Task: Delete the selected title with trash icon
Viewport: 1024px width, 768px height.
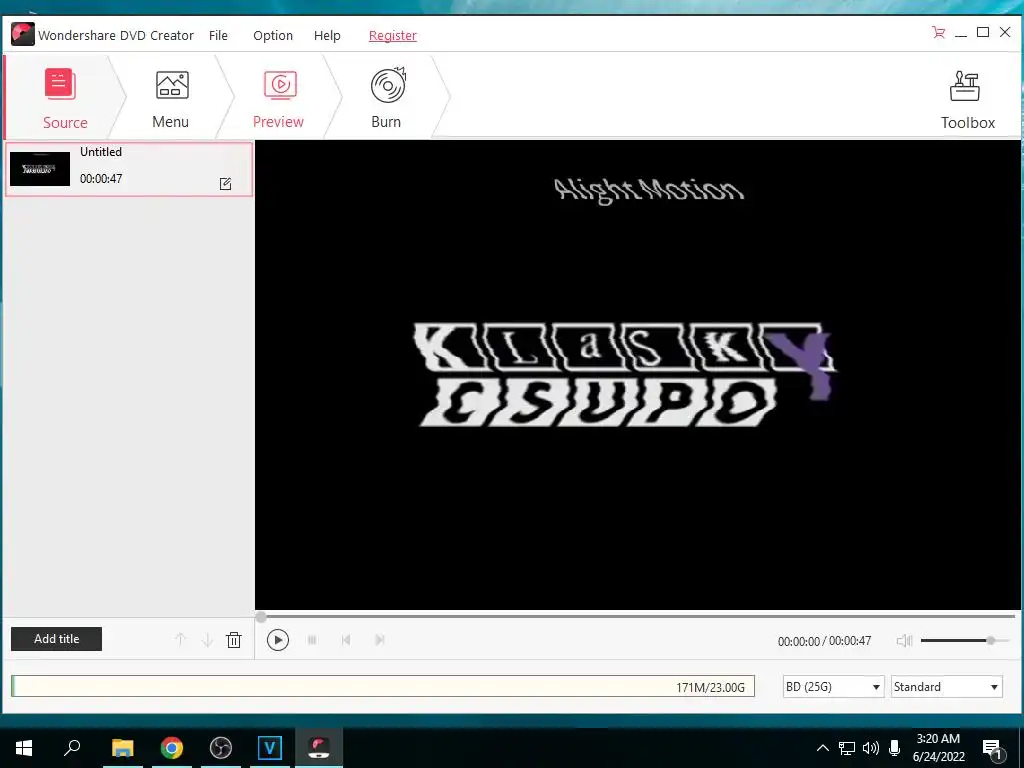Action: coord(234,639)
